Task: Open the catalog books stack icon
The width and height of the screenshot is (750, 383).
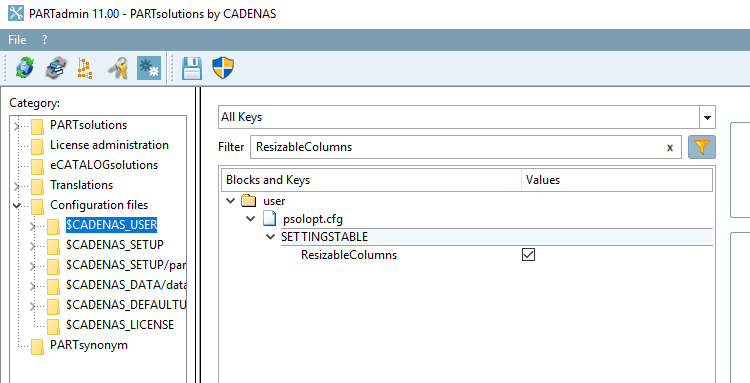Action: (56, 68)
